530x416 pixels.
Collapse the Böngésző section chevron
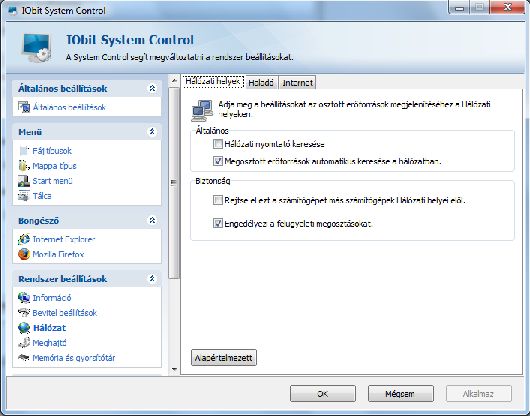[x=152, y=220]
